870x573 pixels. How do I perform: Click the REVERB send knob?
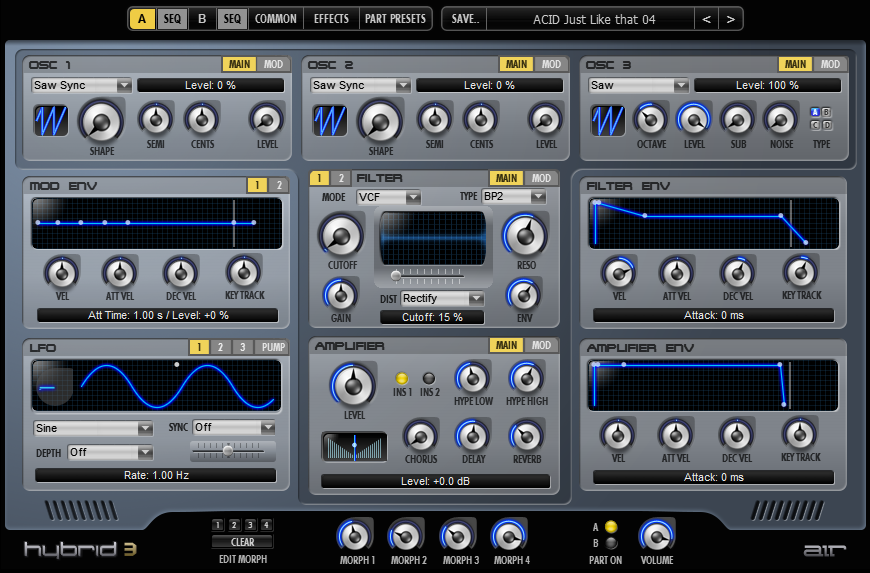(x=526, y=437)
